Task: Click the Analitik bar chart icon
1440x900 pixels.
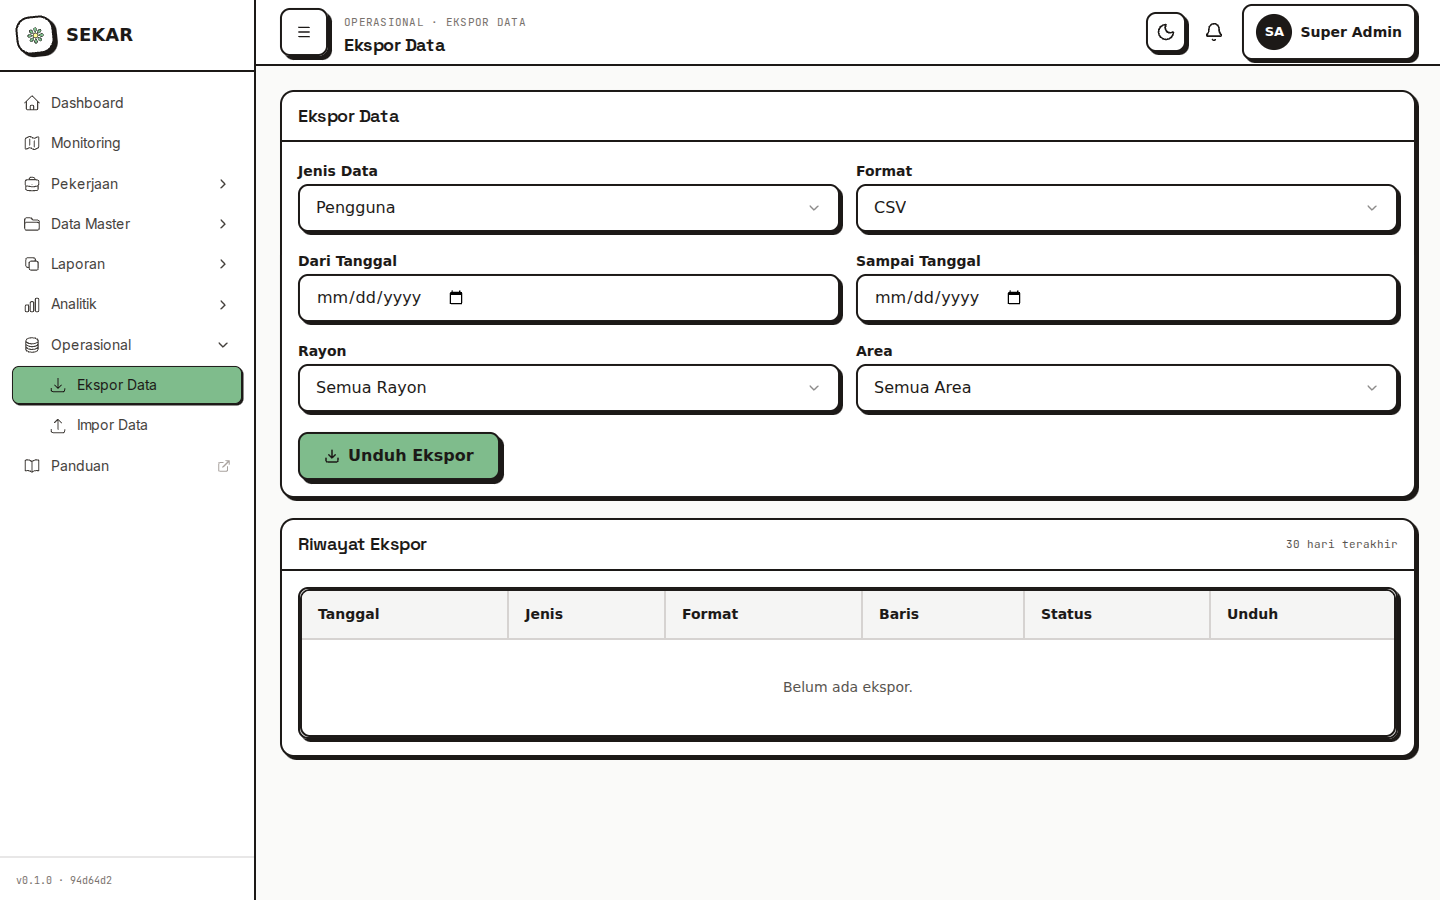Action: pos(32,304)
